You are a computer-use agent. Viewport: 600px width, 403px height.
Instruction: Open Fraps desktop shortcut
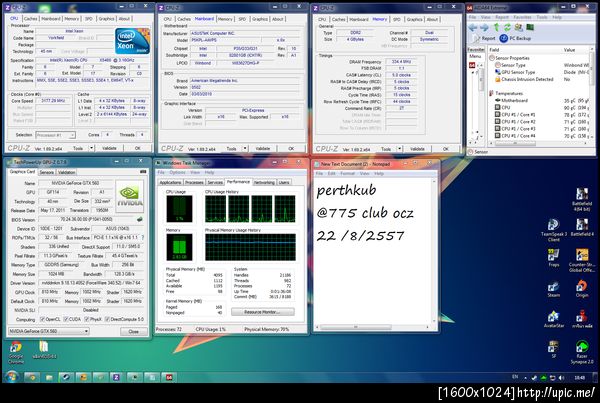(x=553, y=258)
